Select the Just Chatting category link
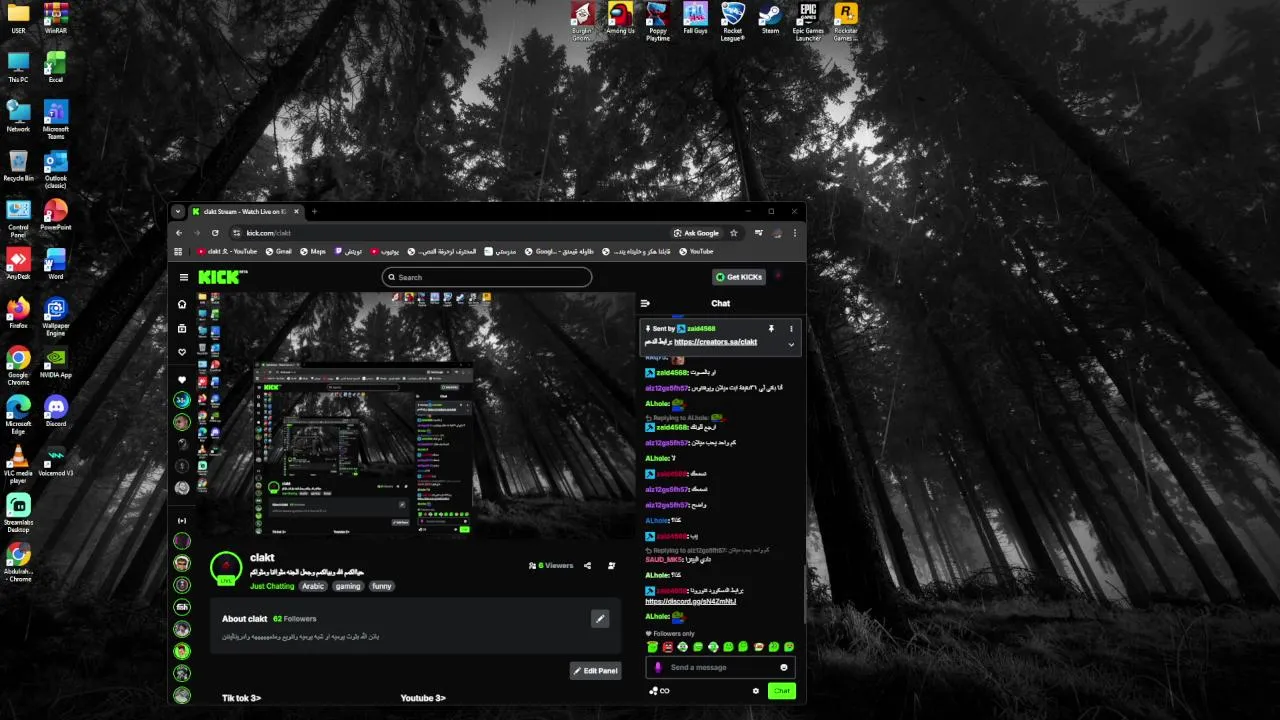This screenshot has width=1280, height=720. (272, 586)
